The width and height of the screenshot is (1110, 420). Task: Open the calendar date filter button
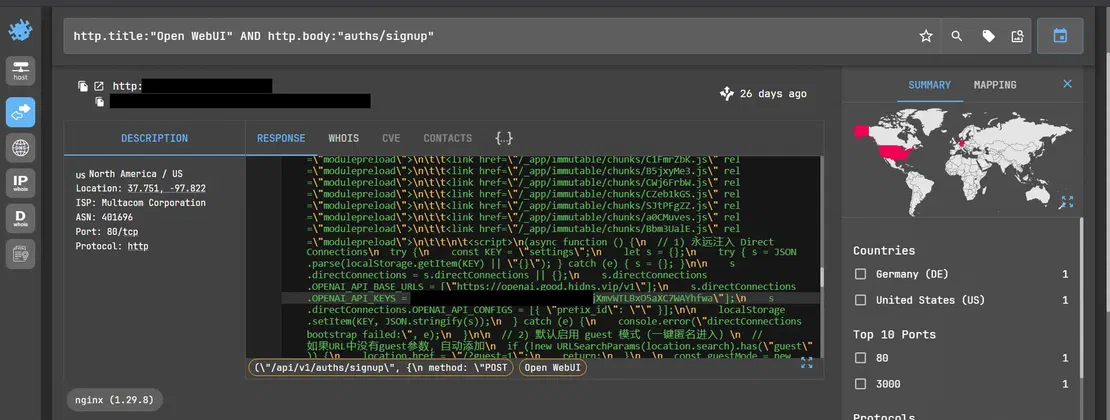[1060, 36]
